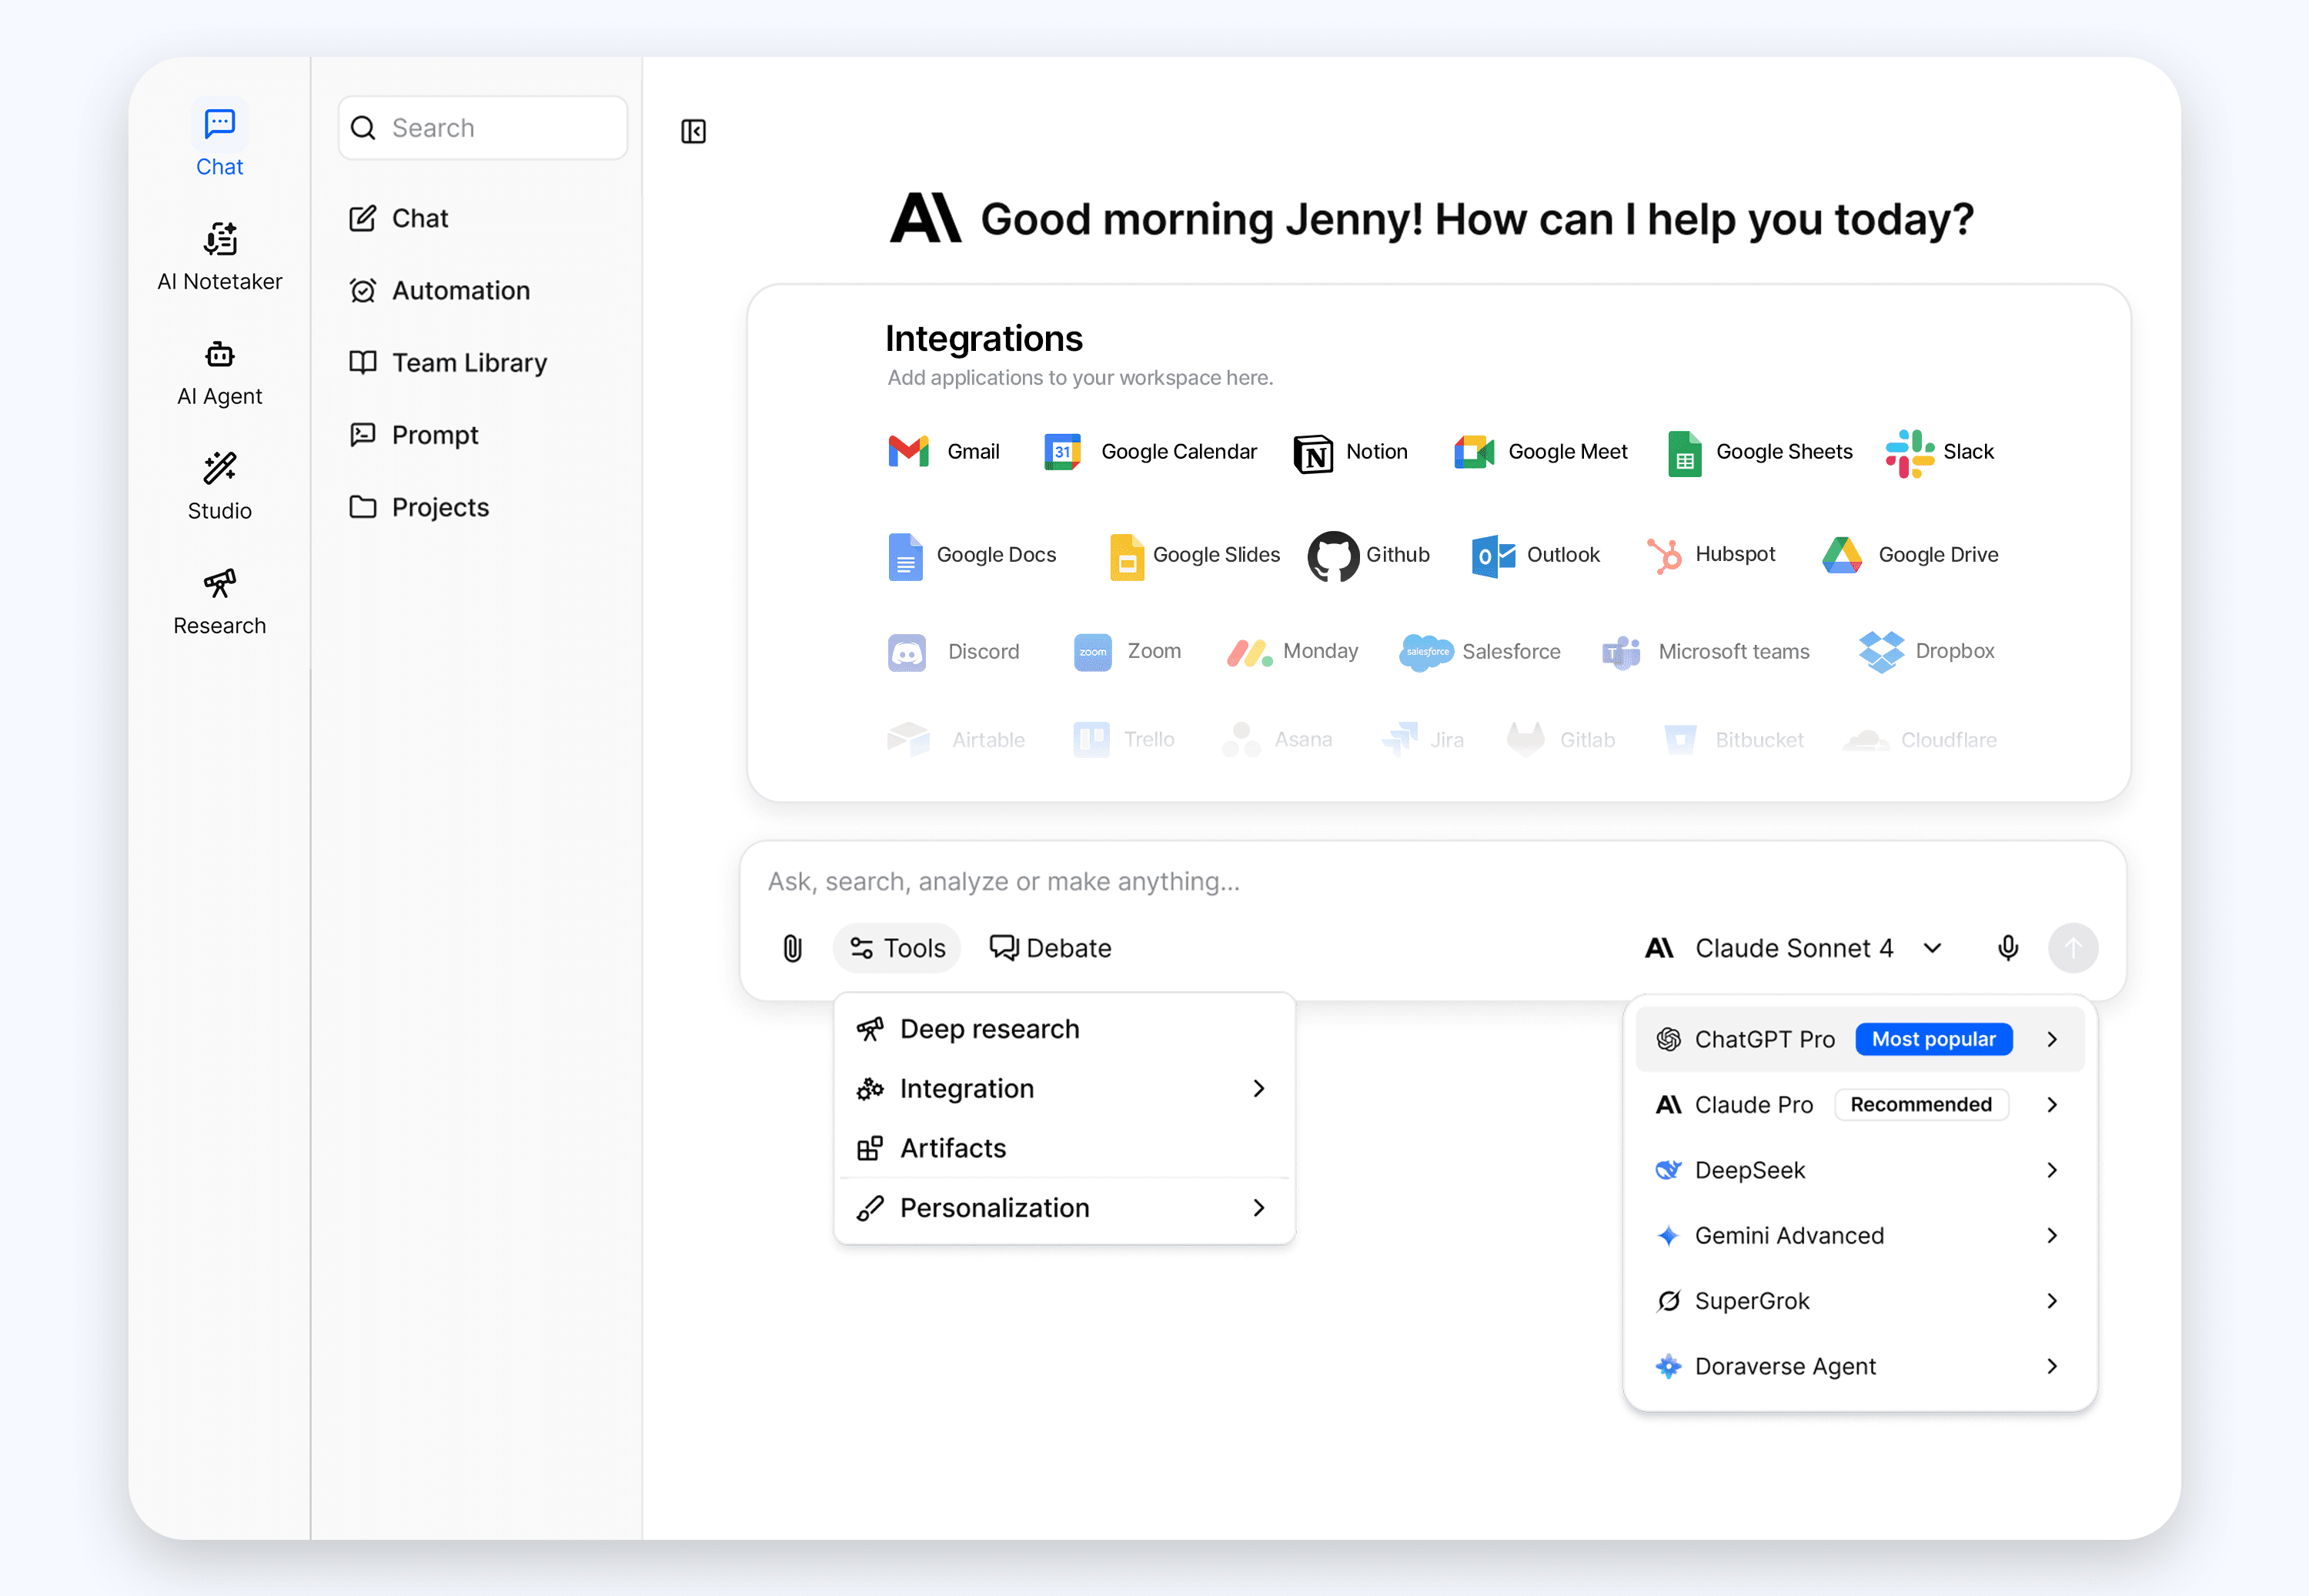Open the Claude Sonnet 4 model dropdown

point(1793,948)
